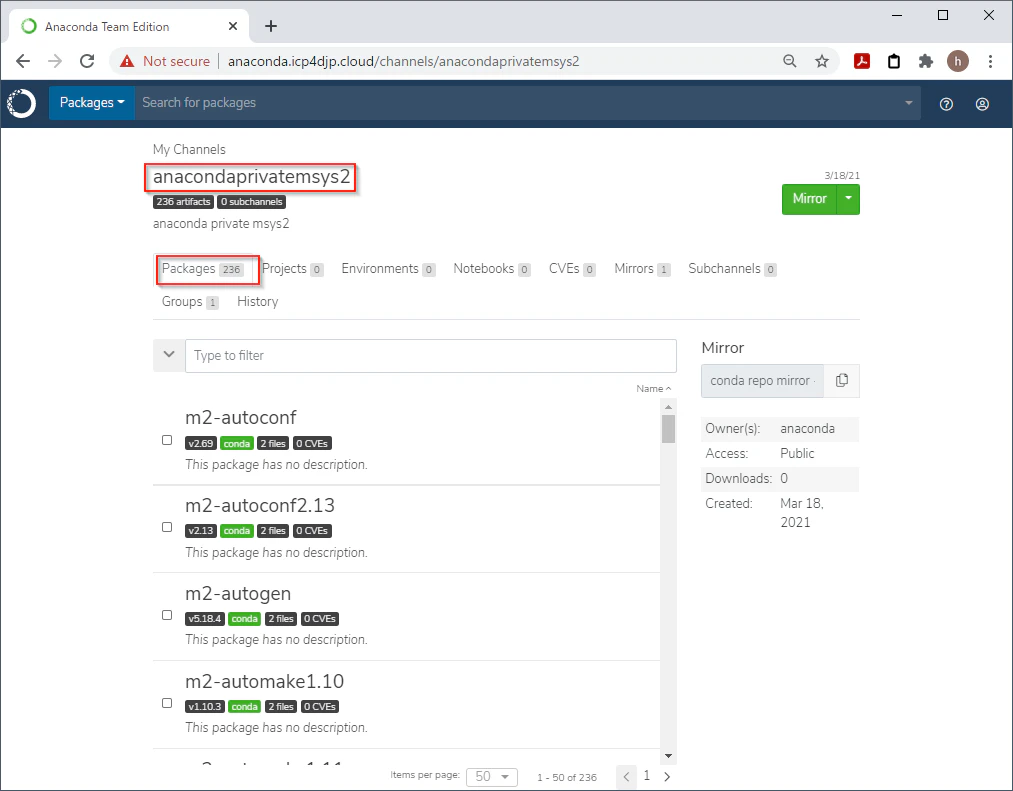The width and height of the screenshot is (1013, 791).
Task: Click the scrollbar up arrow
Action: (x=669, y=406)
